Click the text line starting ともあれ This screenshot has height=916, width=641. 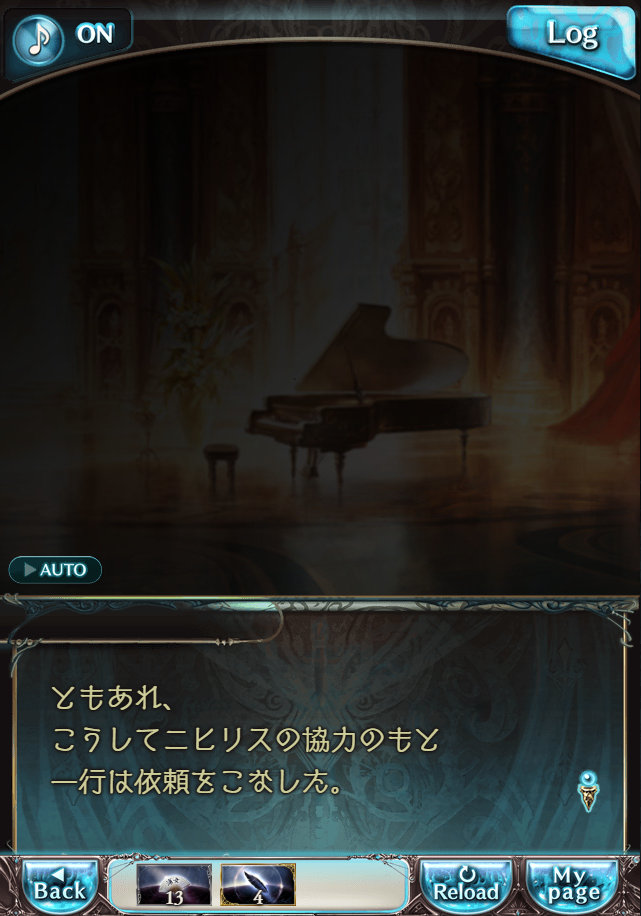[112, 698]
